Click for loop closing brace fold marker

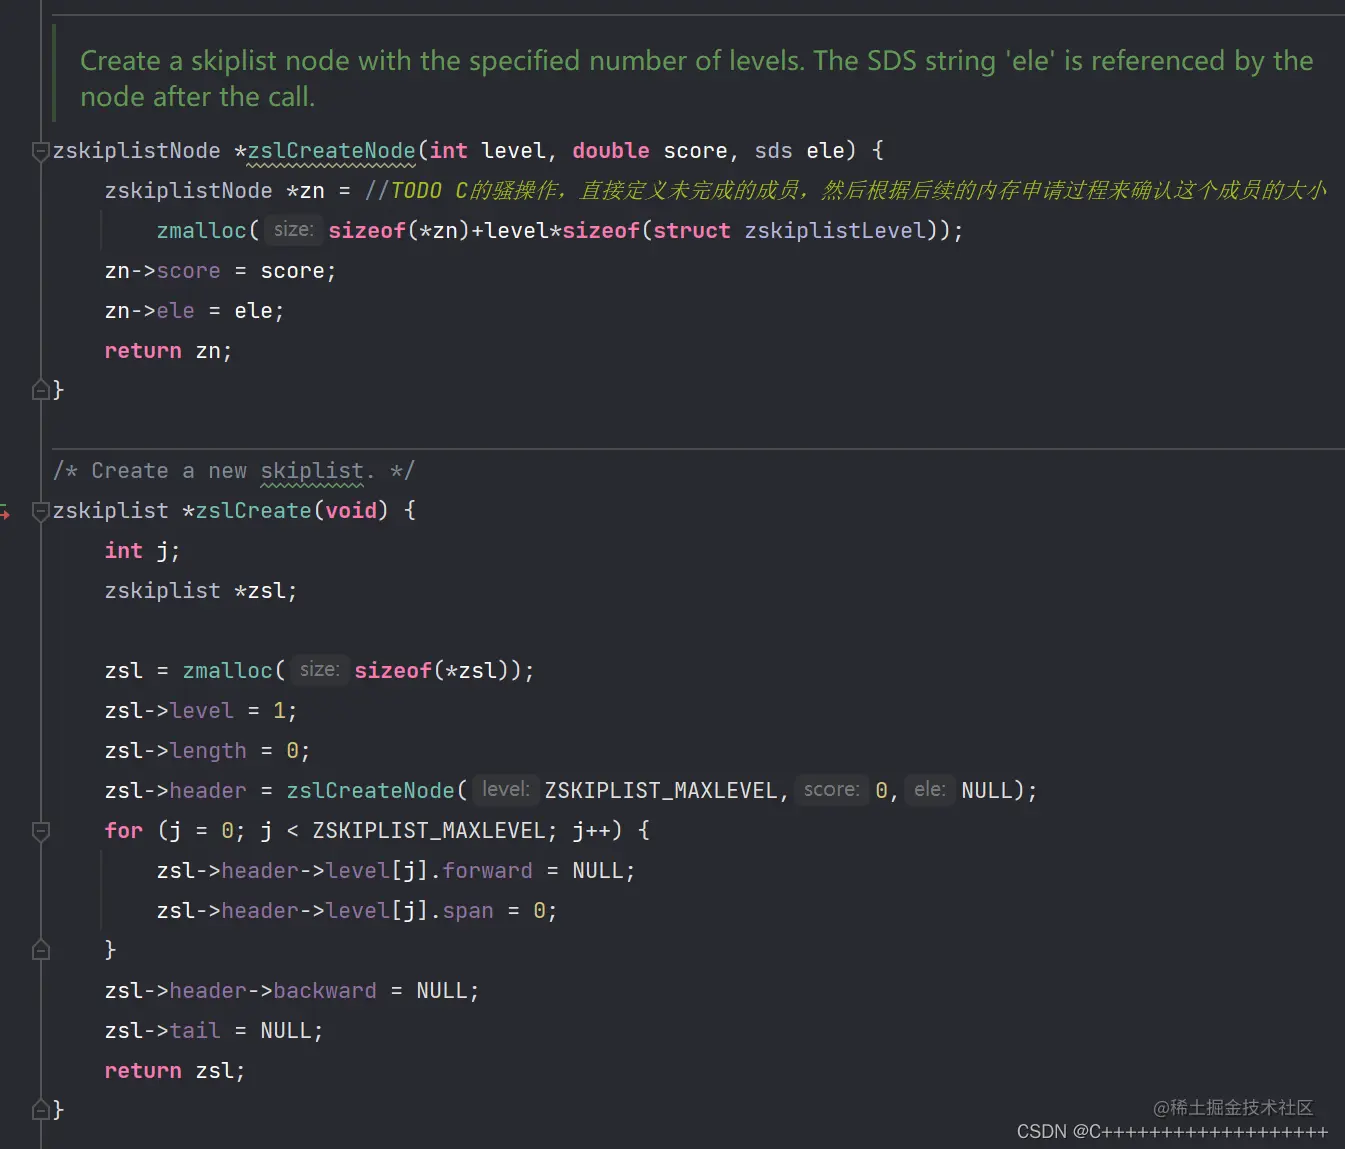point(41,950)
